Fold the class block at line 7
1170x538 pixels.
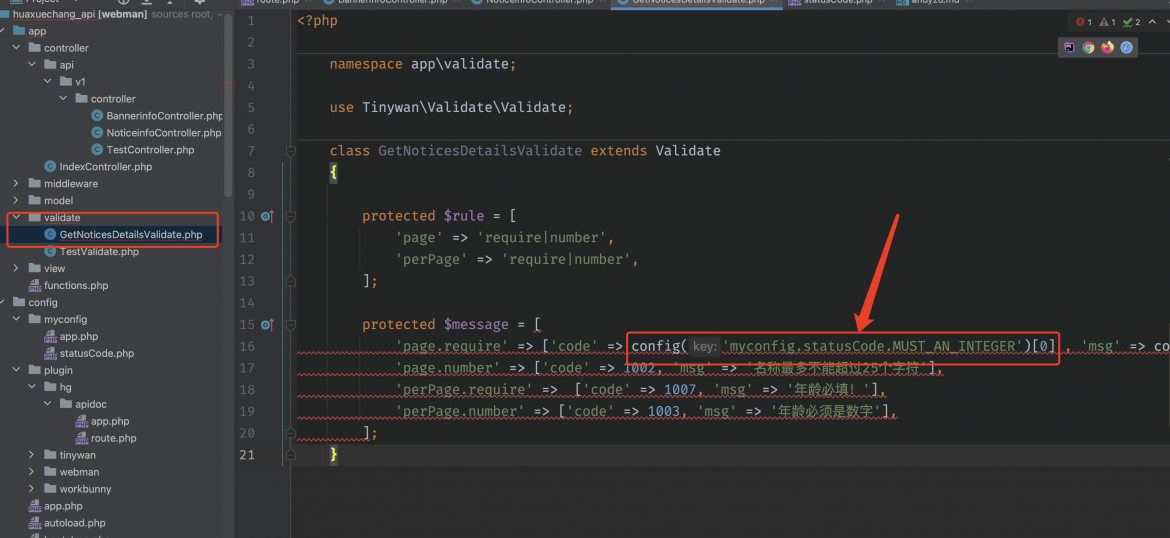click(x=291, y=151)
